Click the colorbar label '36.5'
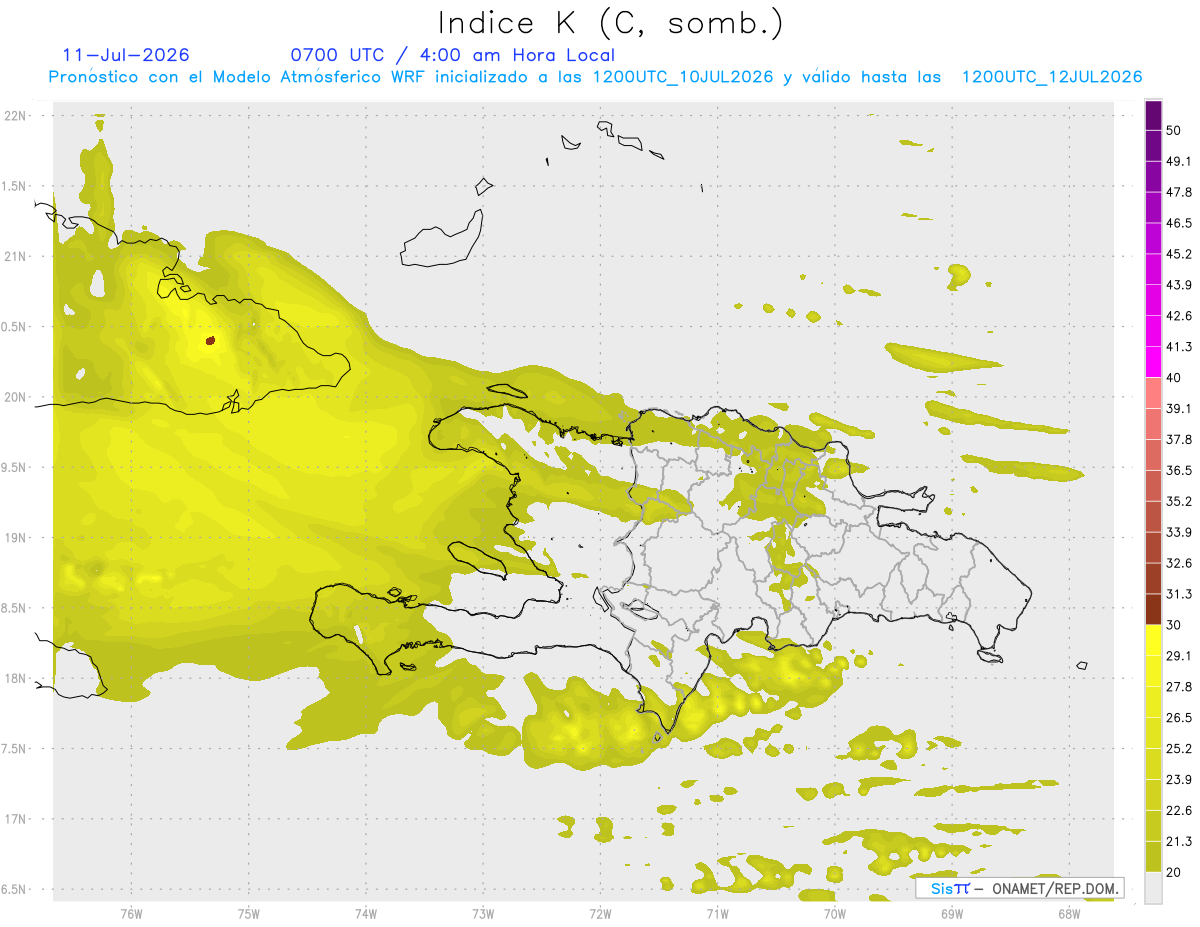 click(1179, 470)
